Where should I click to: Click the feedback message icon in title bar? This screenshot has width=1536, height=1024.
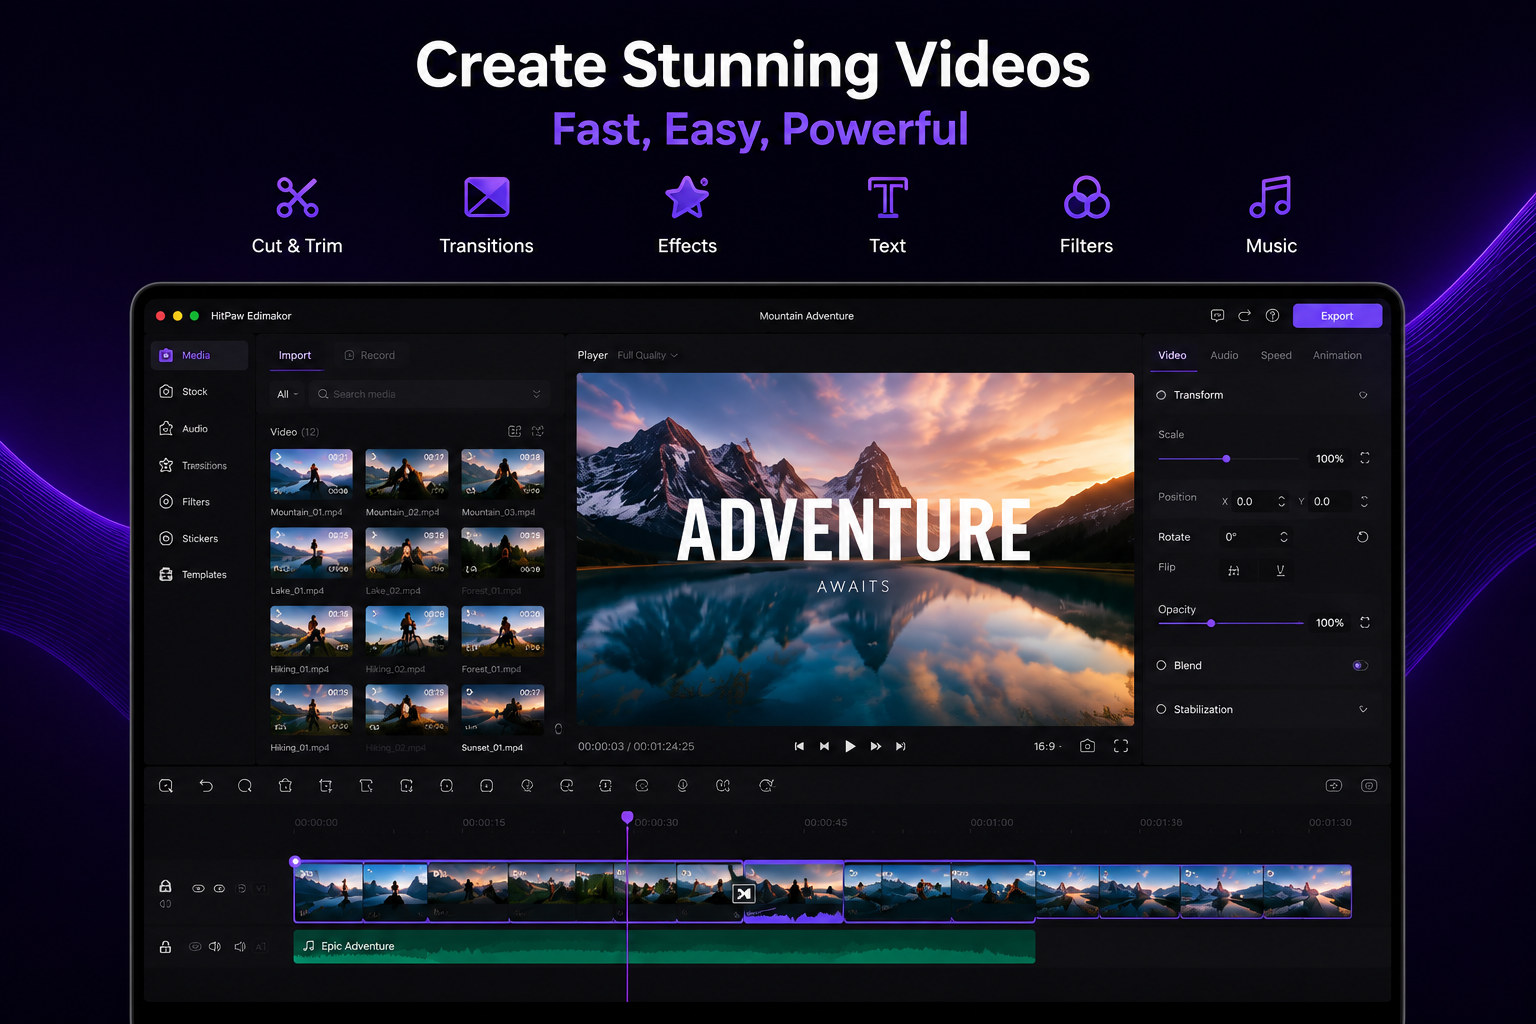click(1217, 315)
